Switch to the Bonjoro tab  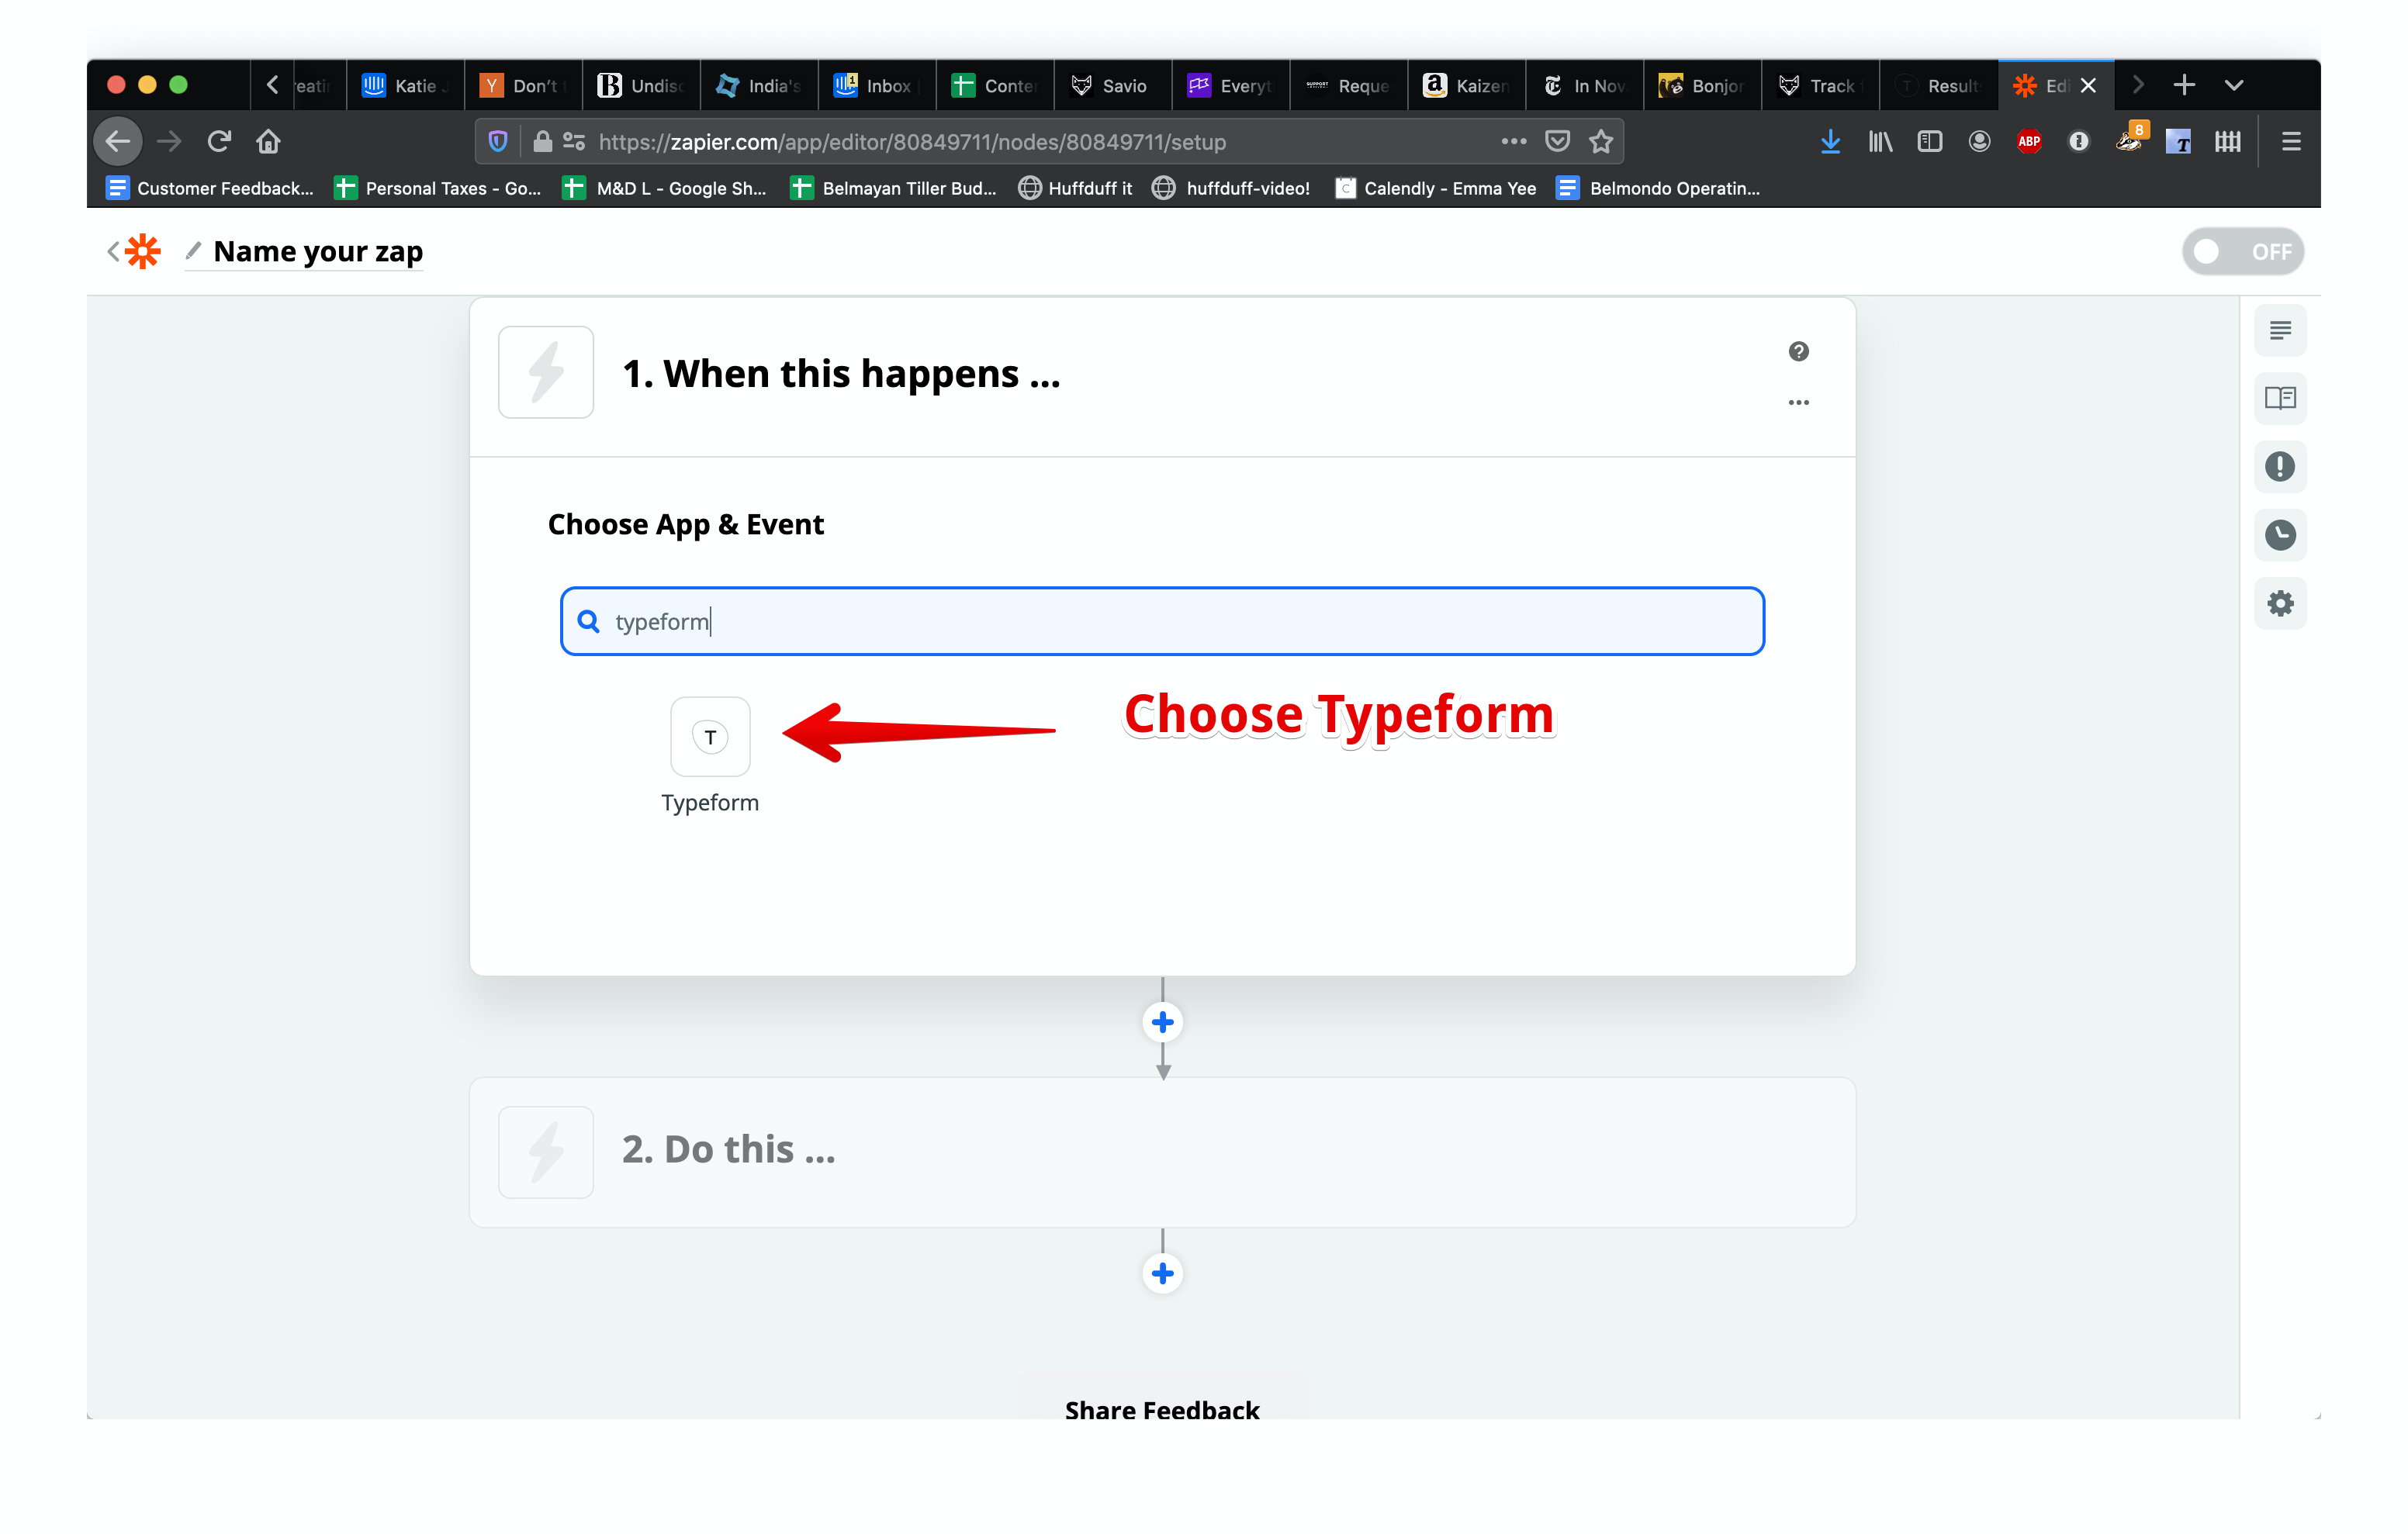coord(1702,85)
